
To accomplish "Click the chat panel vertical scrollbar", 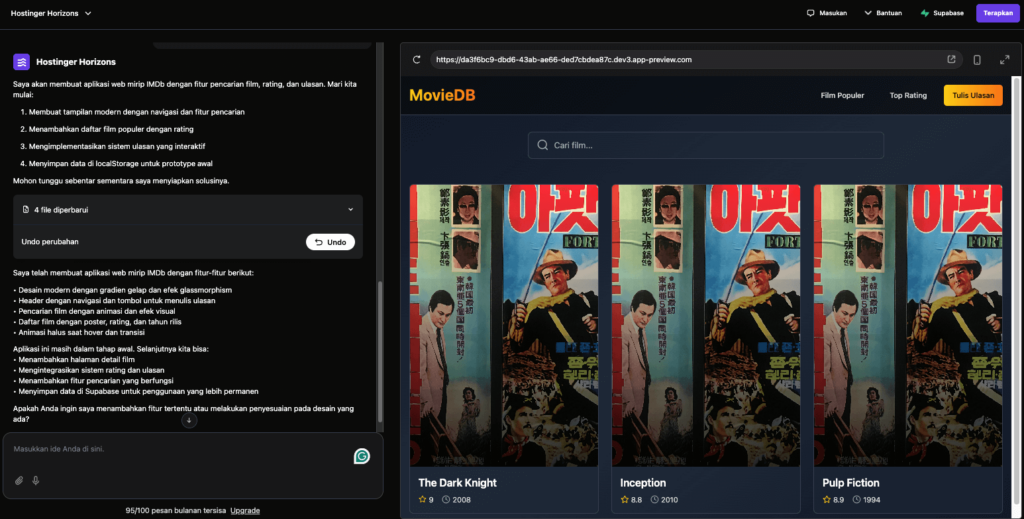I will click(x=380, y=353).
